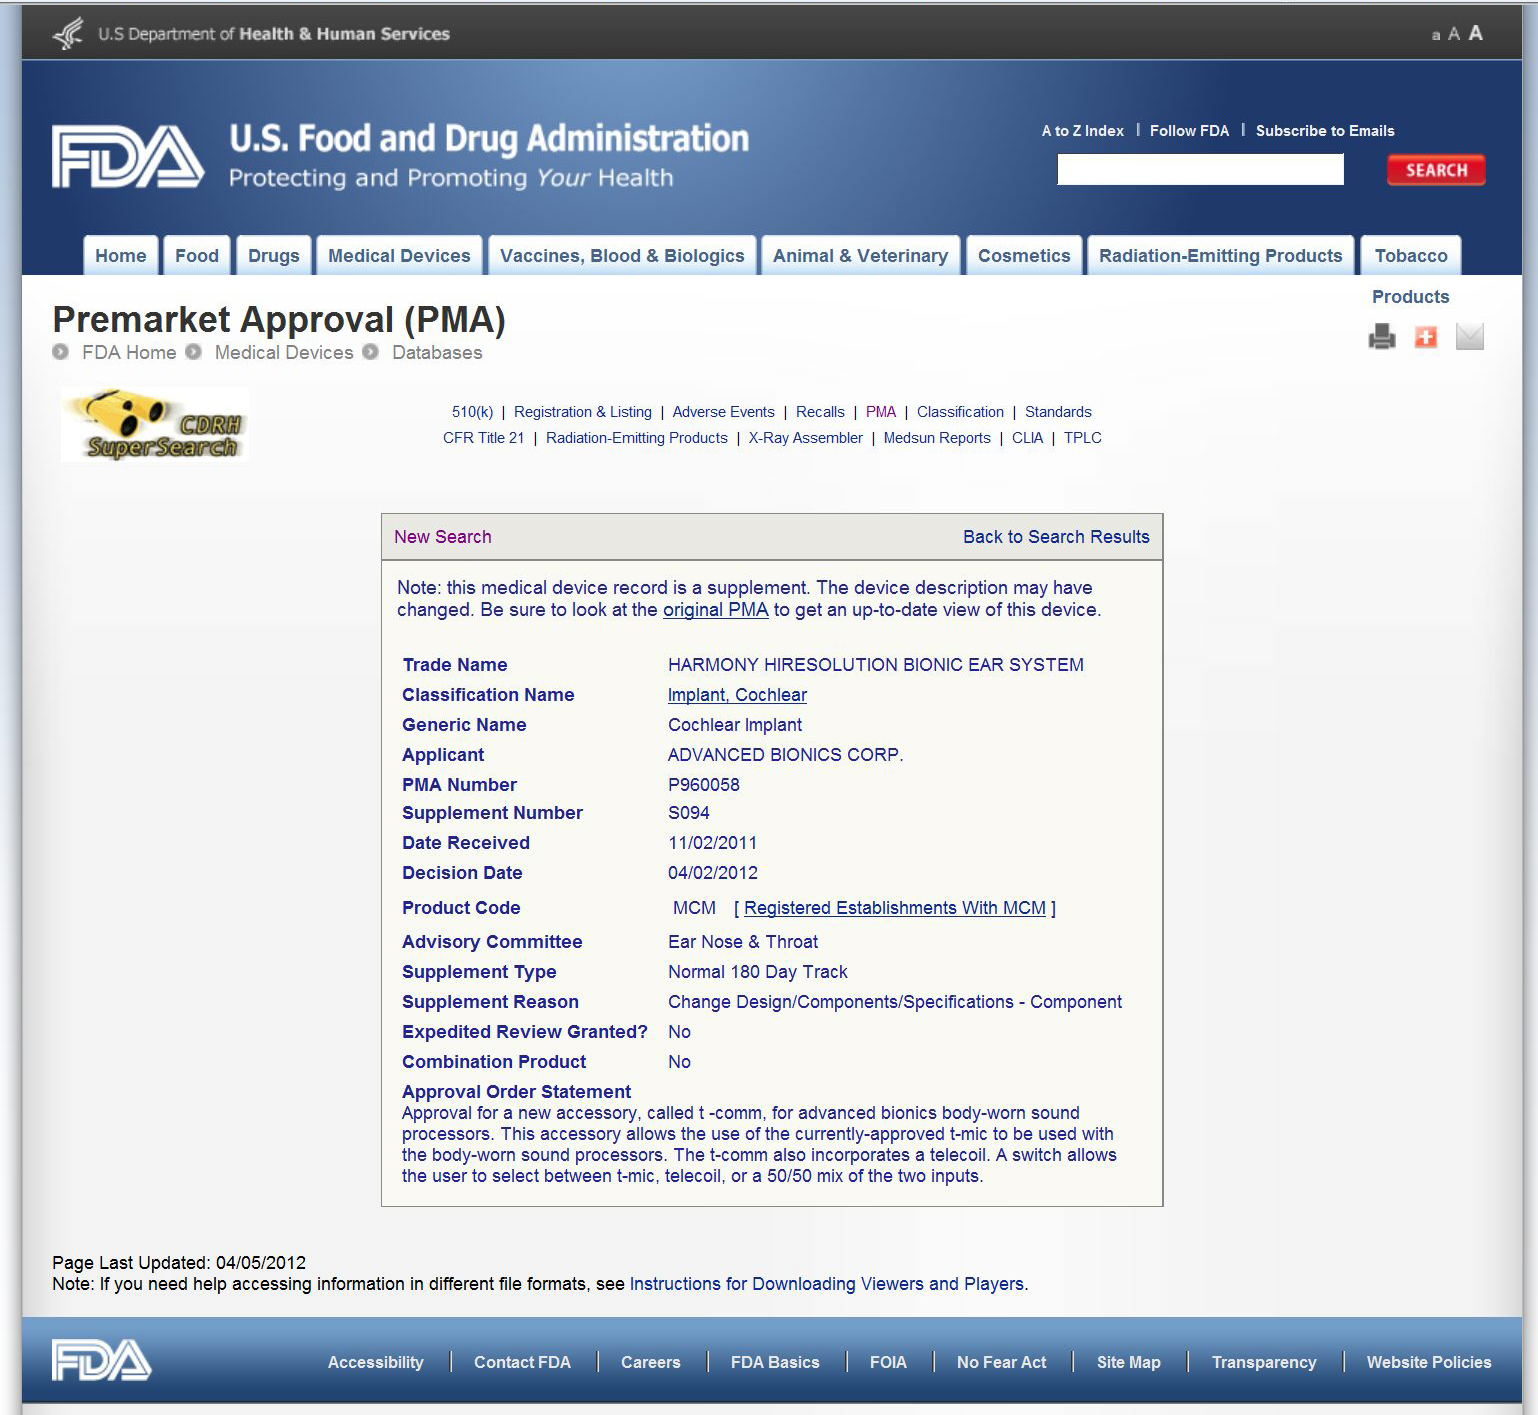Open the CDRH SuperSearch binoculars logo
This screenshot has width=1538, height=1415.
(155, 426)
